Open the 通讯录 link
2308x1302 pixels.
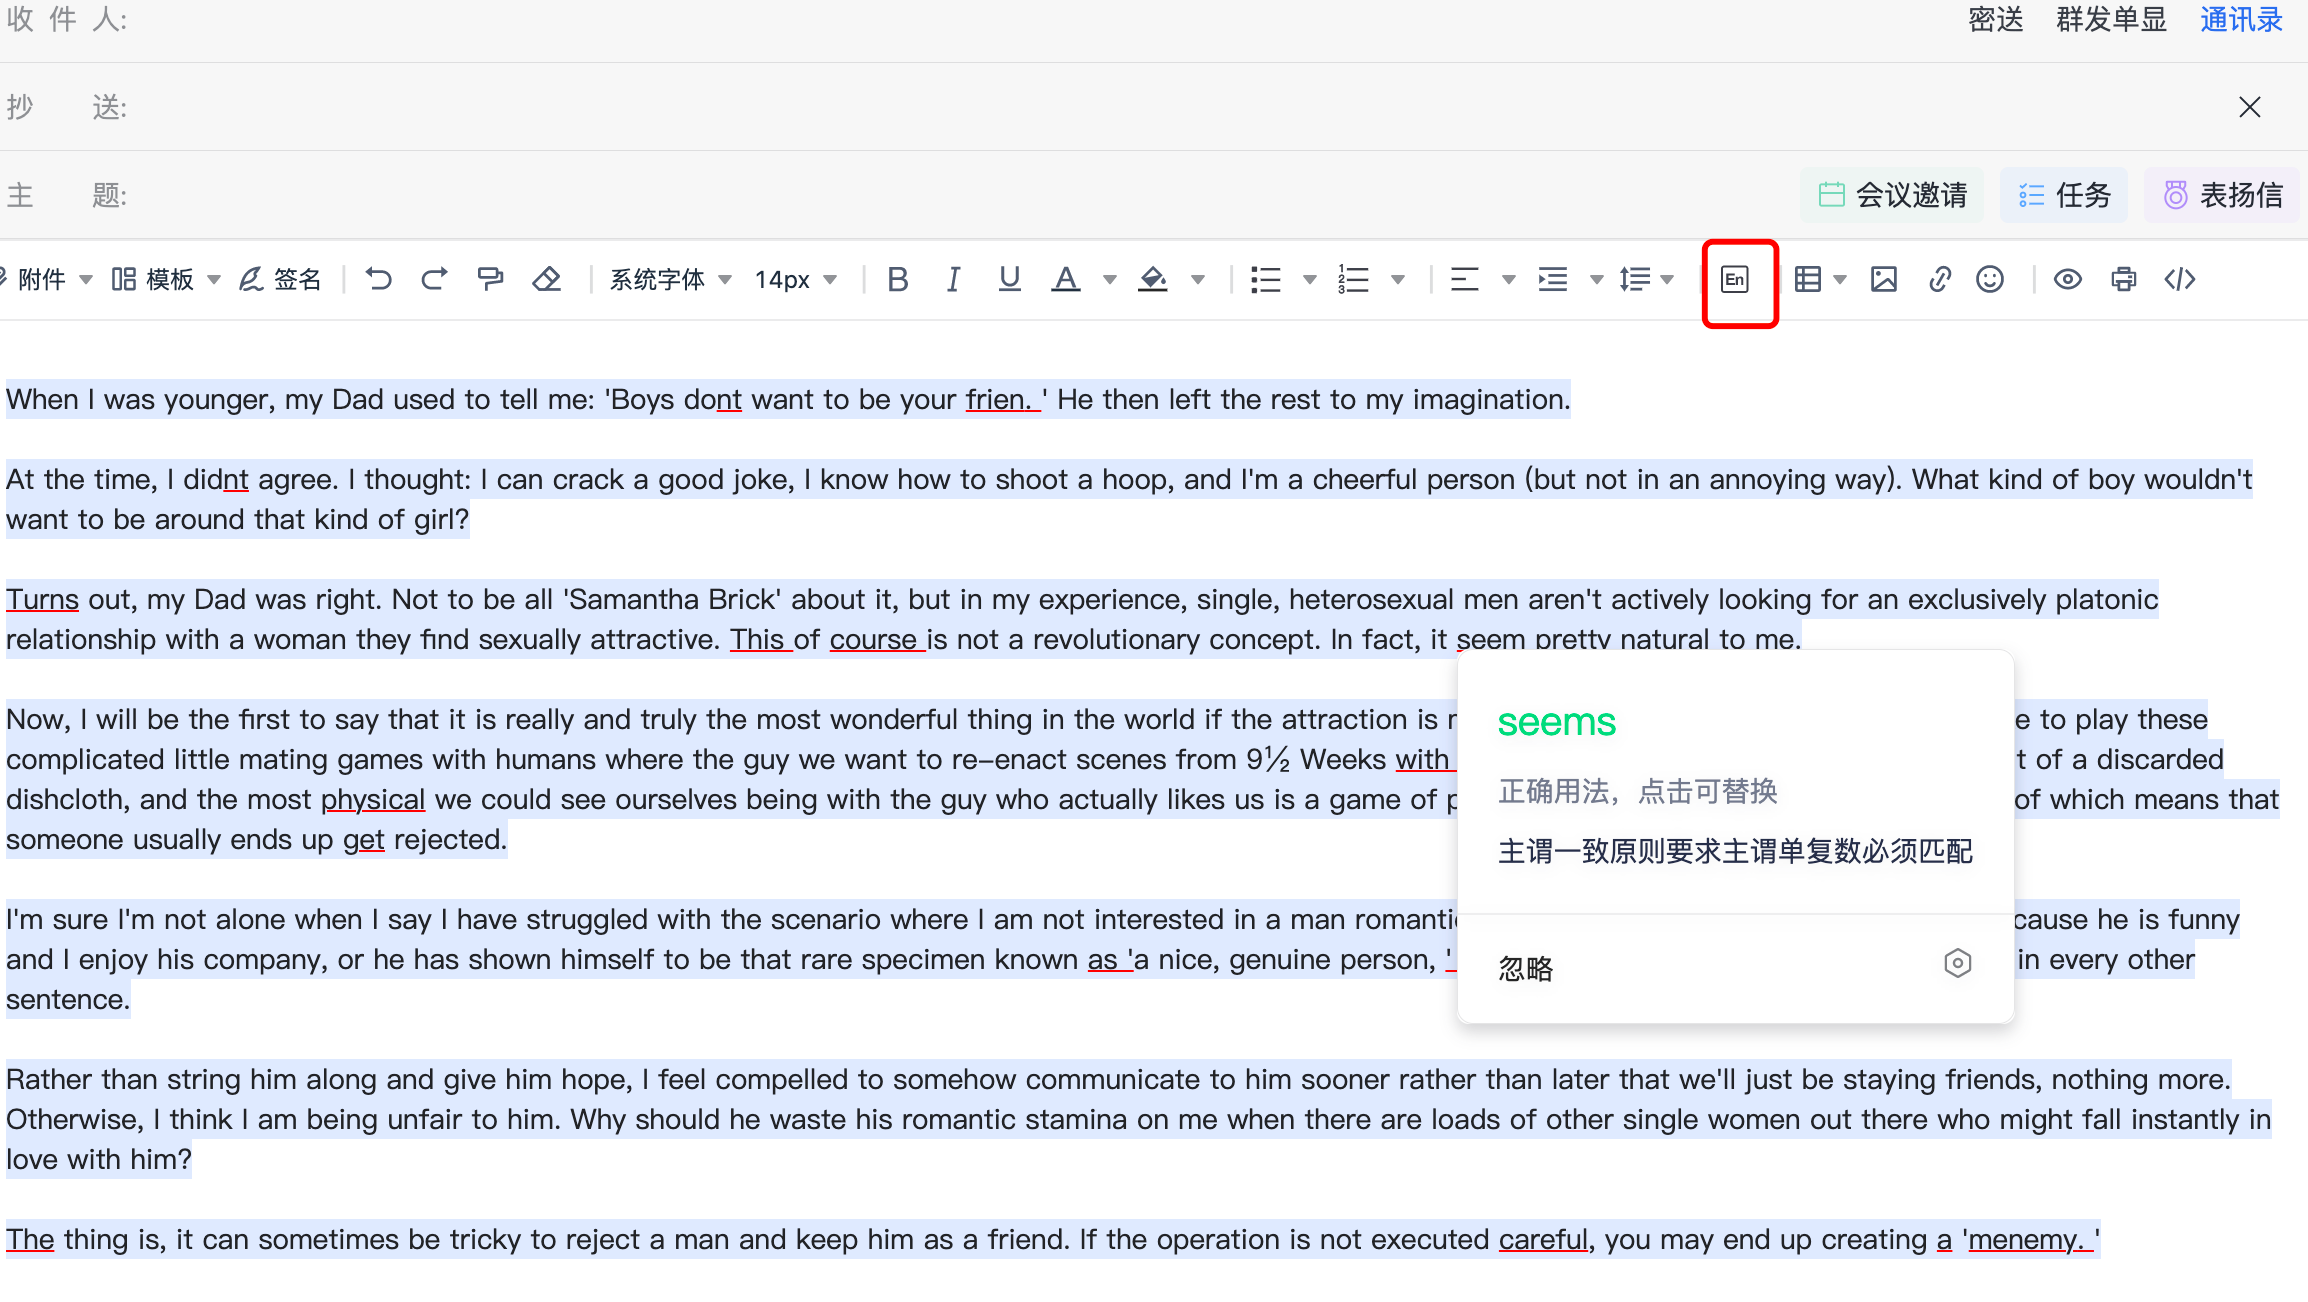2240,20
